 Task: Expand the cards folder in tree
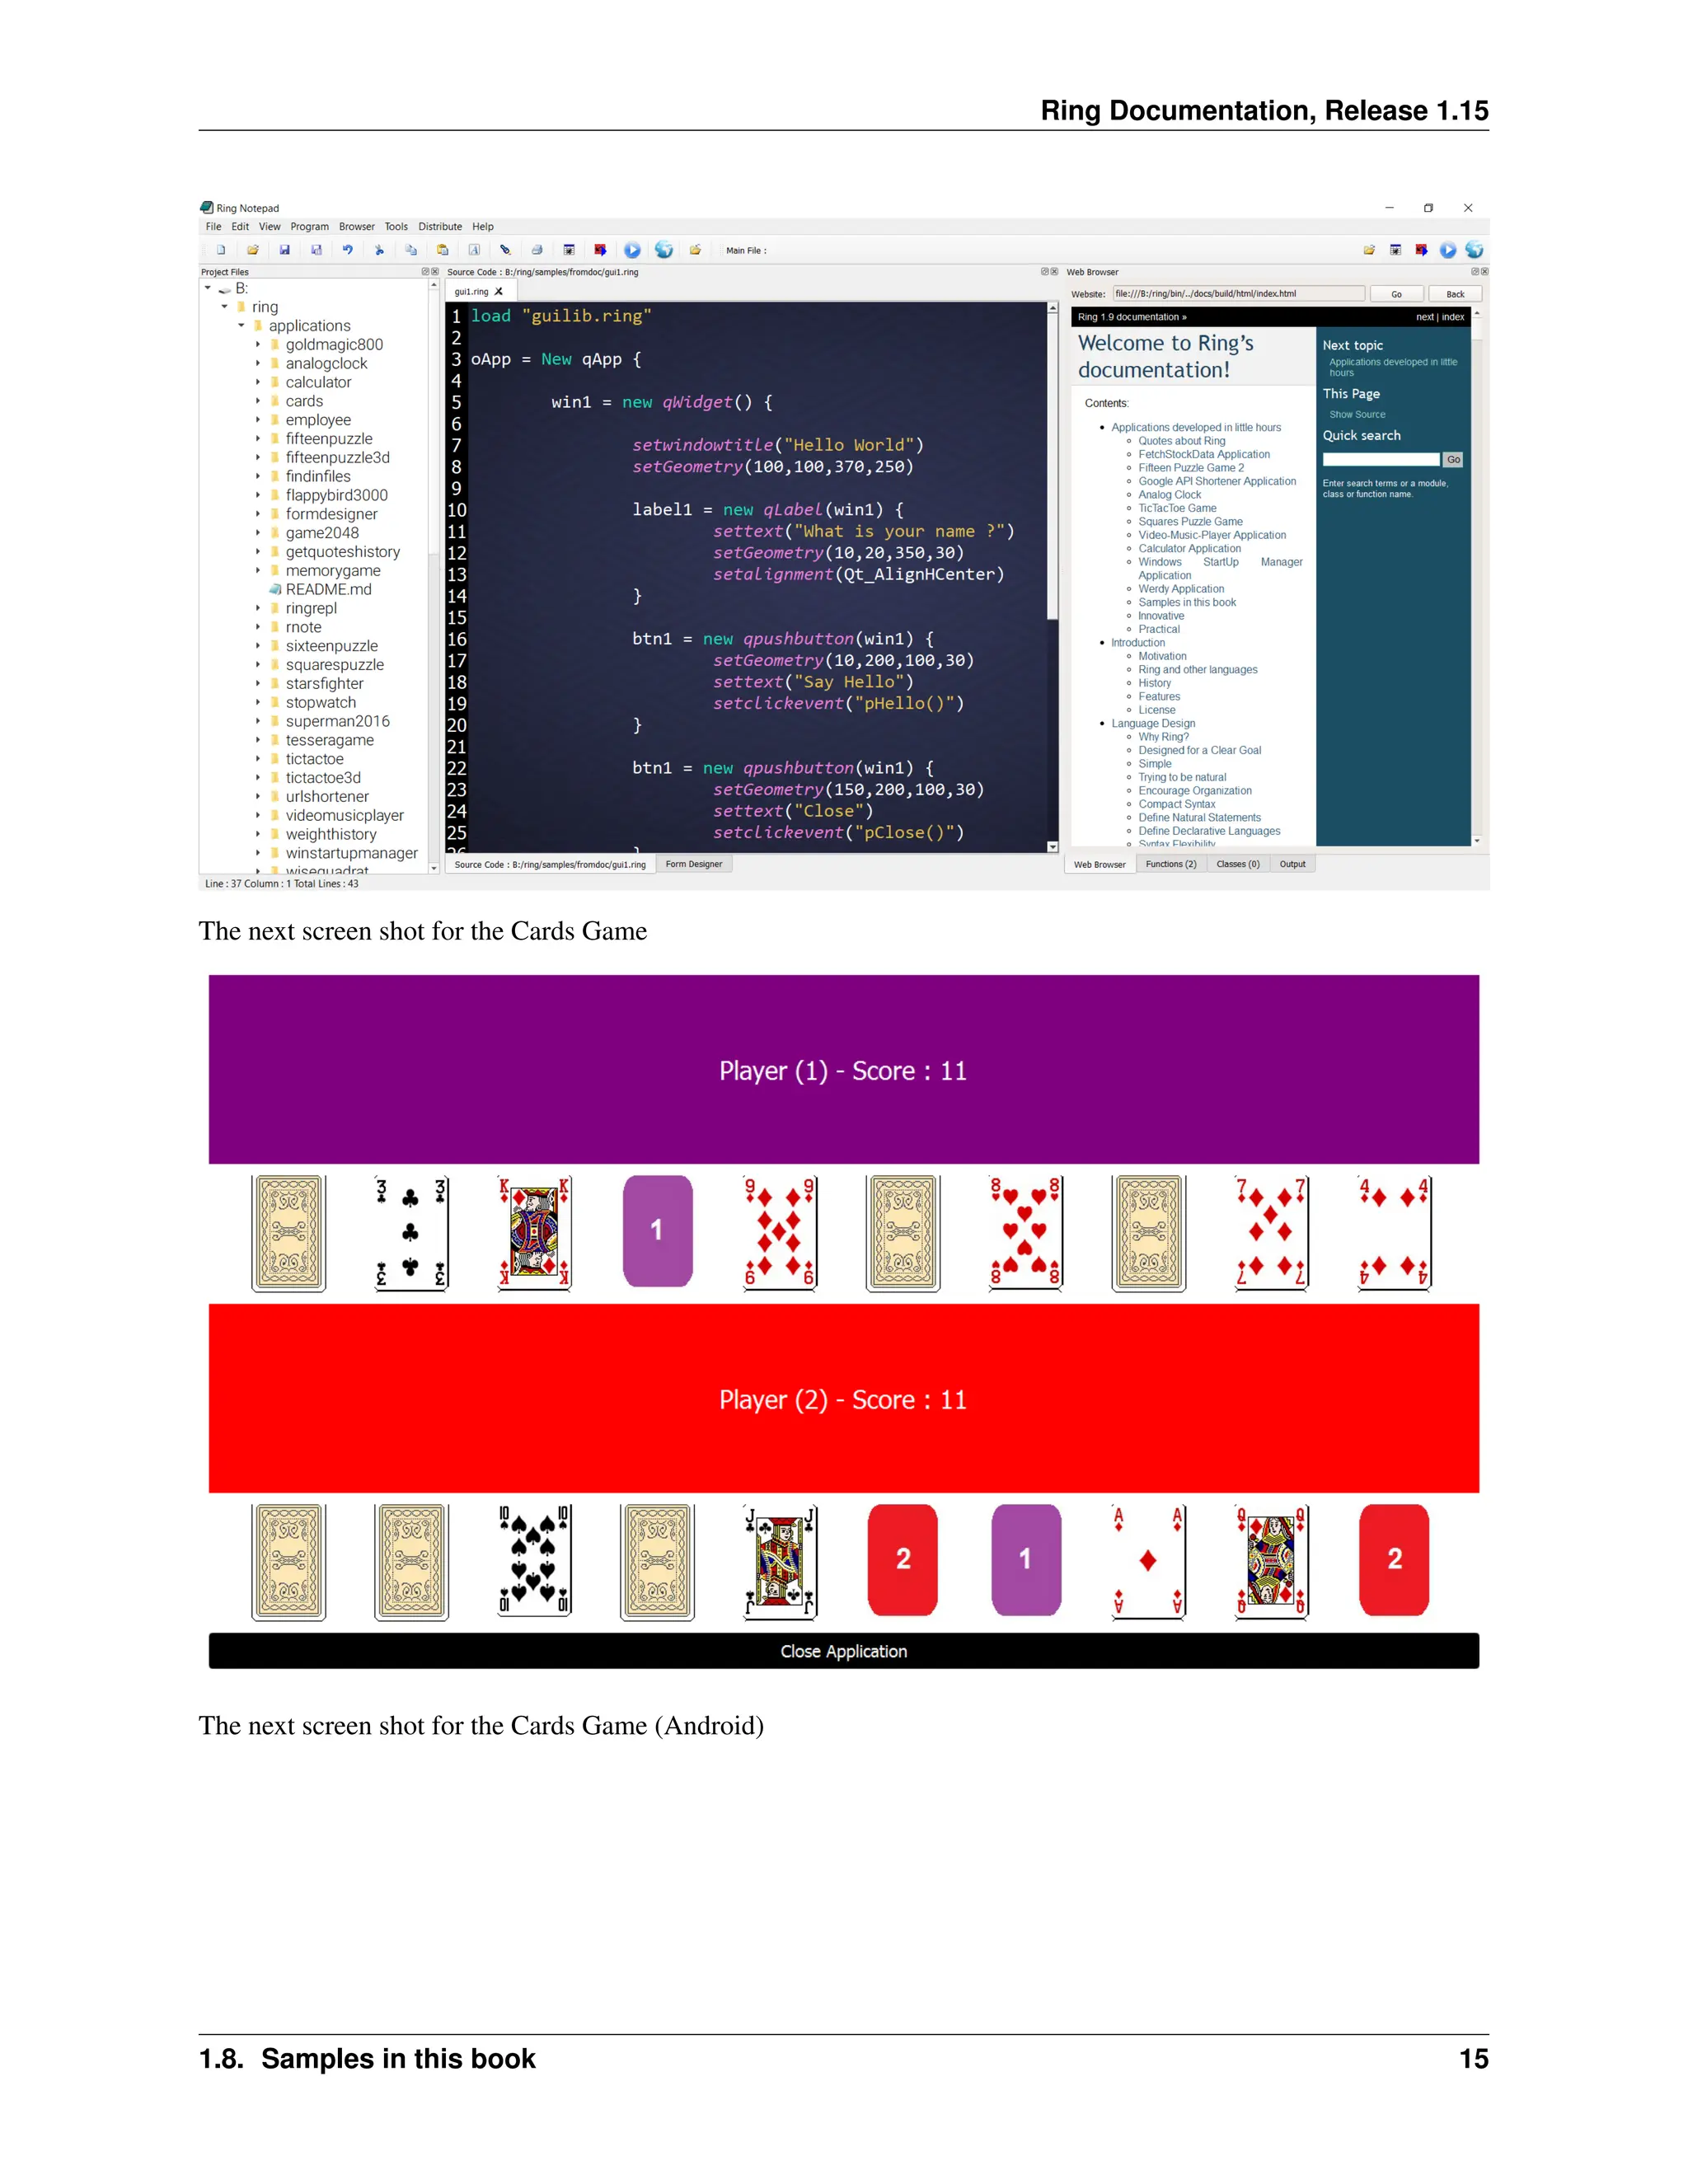pyautogui.click(x=258, y=401)
